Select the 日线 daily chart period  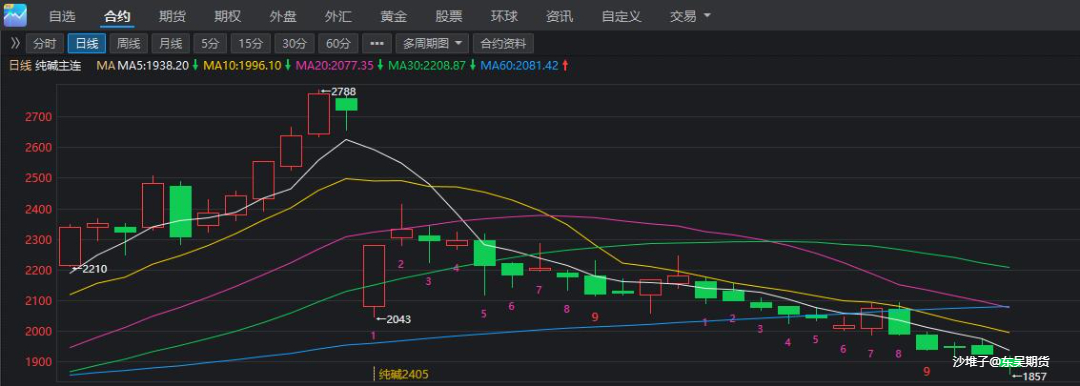(87, 43)
